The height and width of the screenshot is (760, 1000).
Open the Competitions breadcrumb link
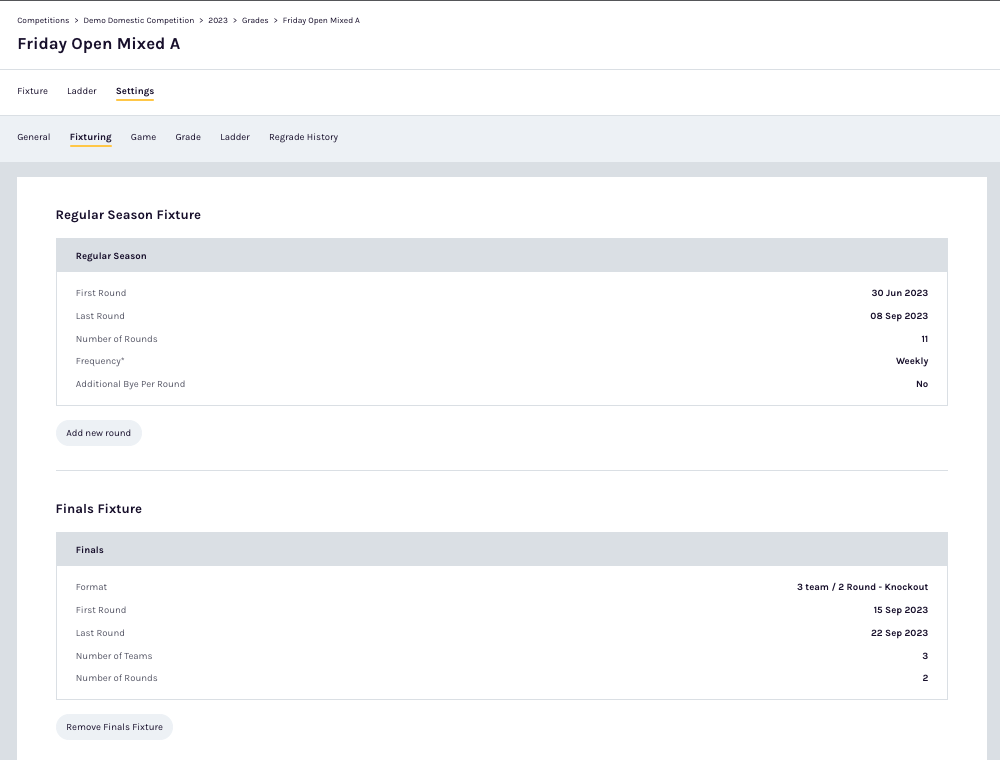[x=43, y=20]
